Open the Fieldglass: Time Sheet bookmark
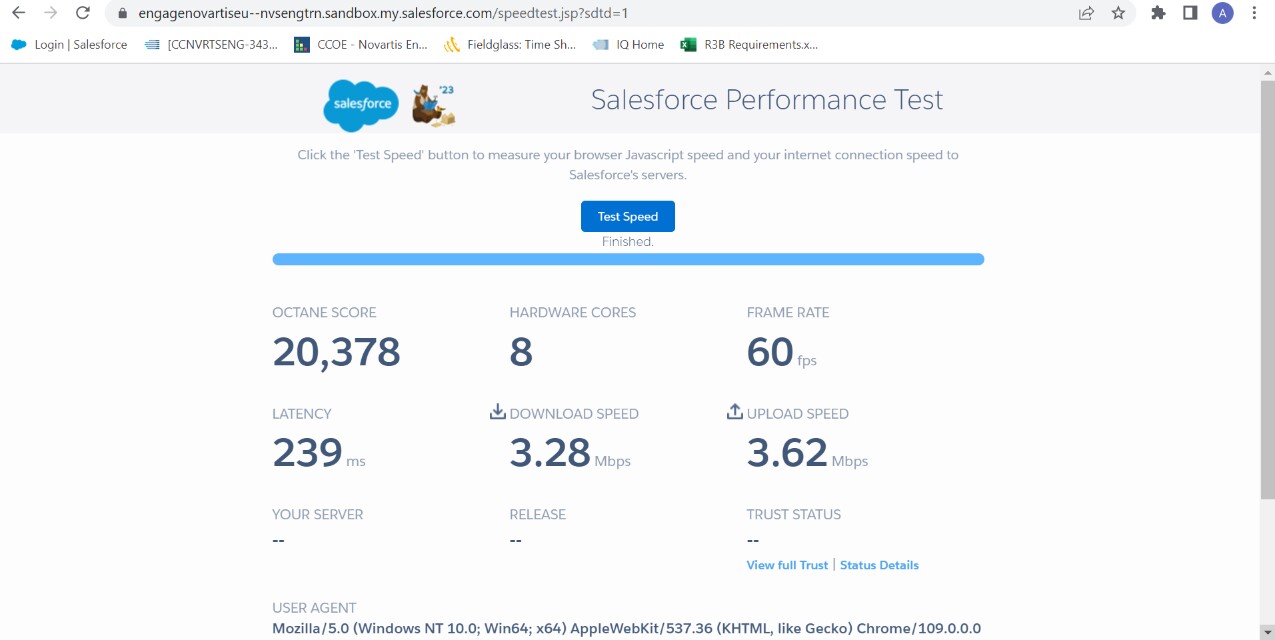 pyautogui.click(x=510, y=44)
